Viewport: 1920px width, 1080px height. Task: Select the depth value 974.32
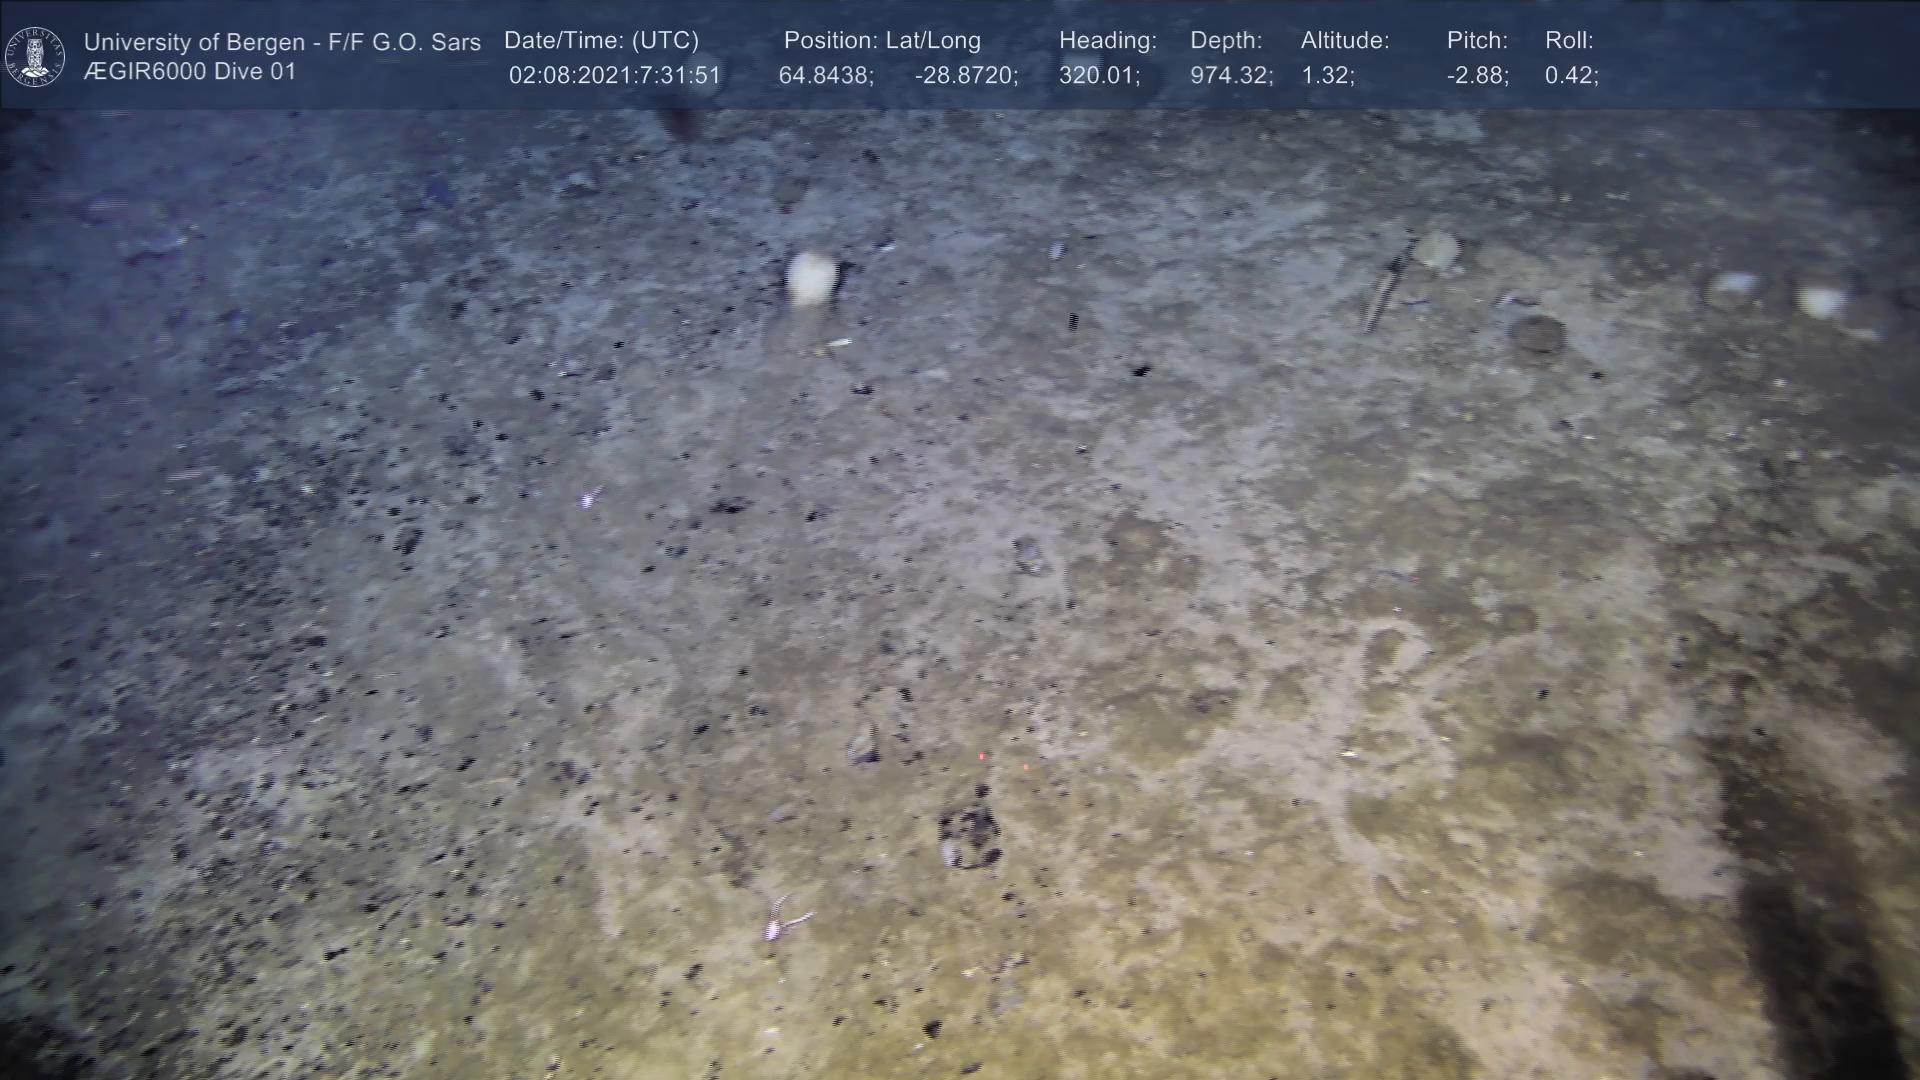tap(1230, 76)
